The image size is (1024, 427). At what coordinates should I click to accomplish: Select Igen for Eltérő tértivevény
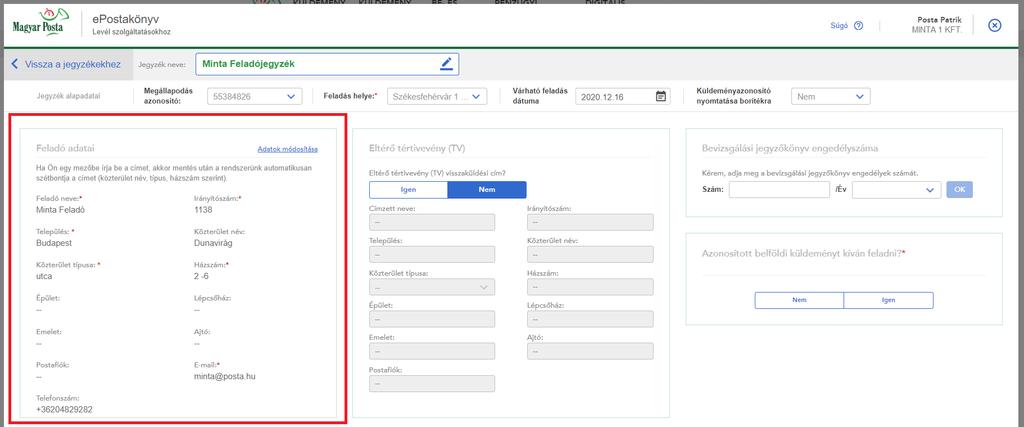[x=408, y=189]
